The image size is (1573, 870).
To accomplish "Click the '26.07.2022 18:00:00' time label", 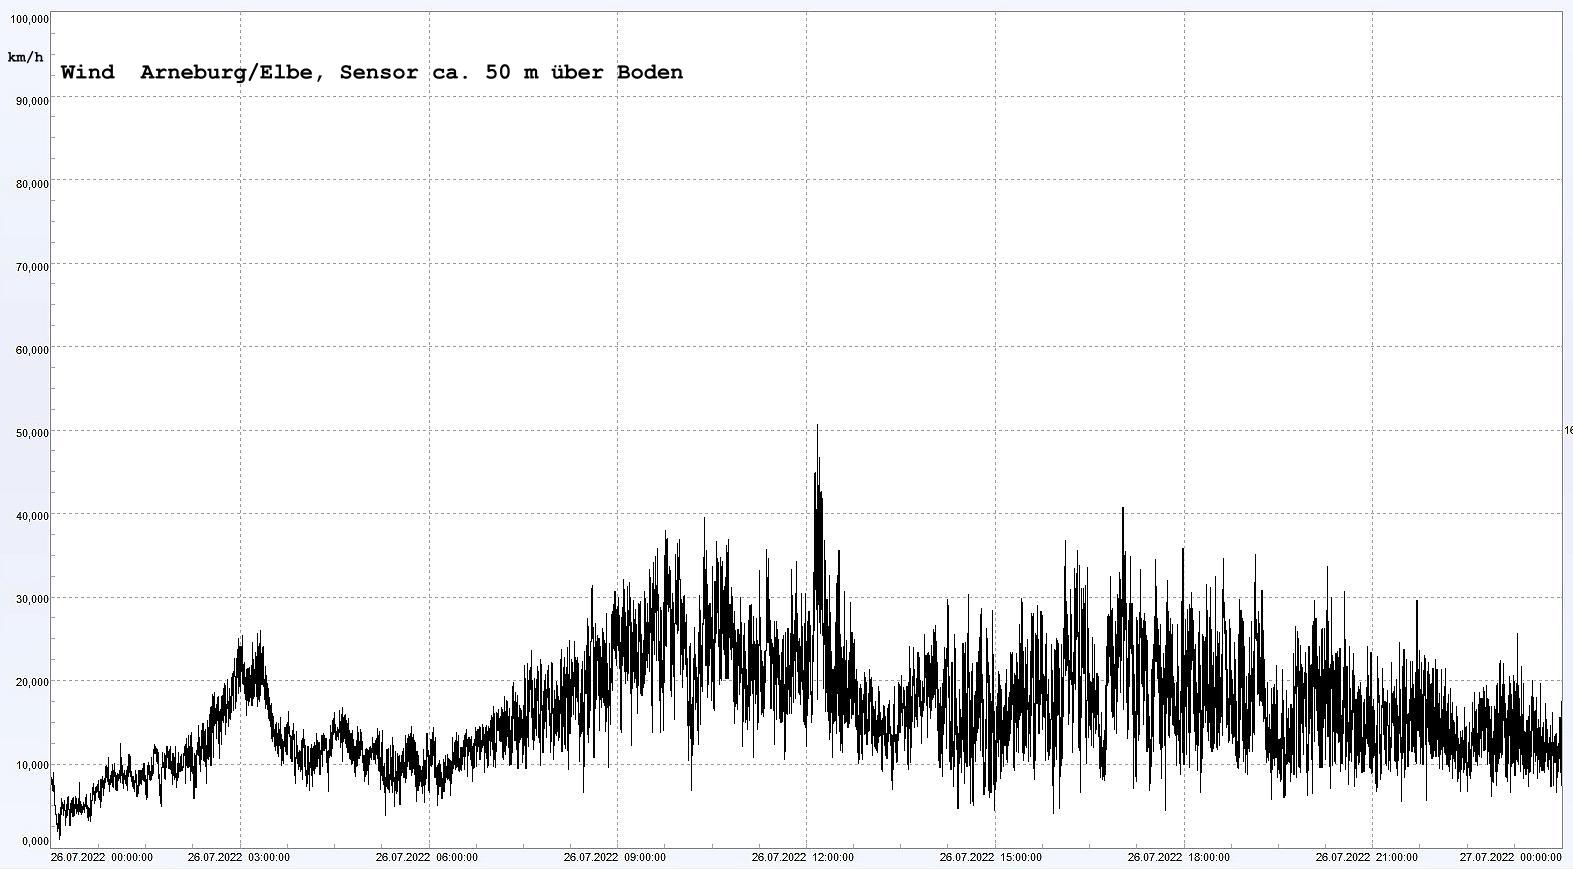I will pyautogui.click(x=1179, y=857).
